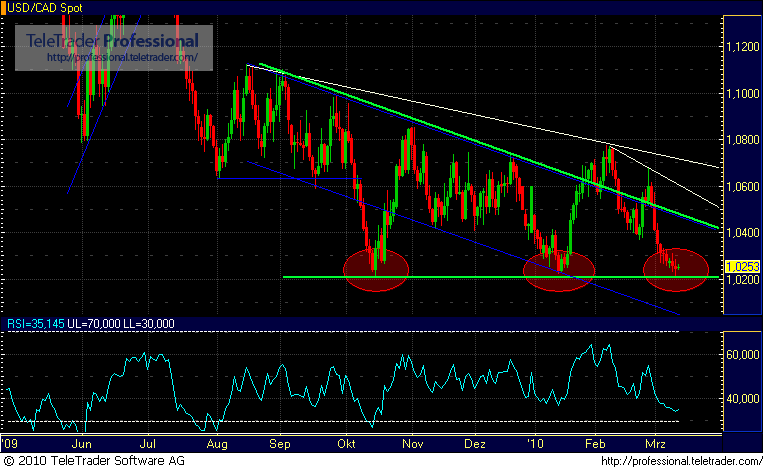Click the Aug label on the time axis
763x470 pixels.
coord(217,444)
